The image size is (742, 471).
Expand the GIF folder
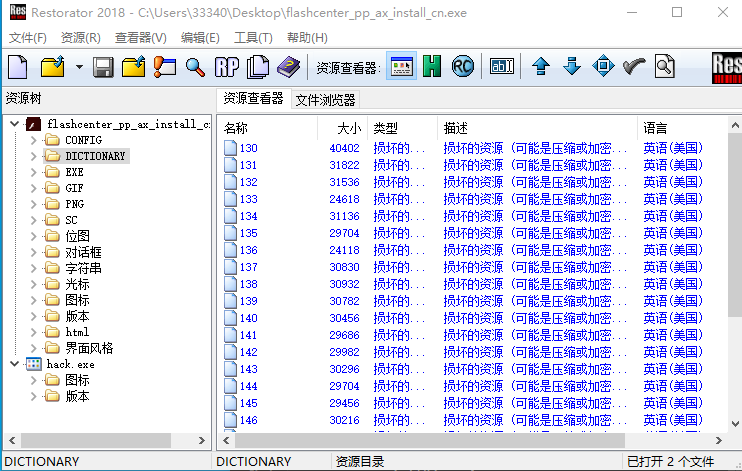33,188
